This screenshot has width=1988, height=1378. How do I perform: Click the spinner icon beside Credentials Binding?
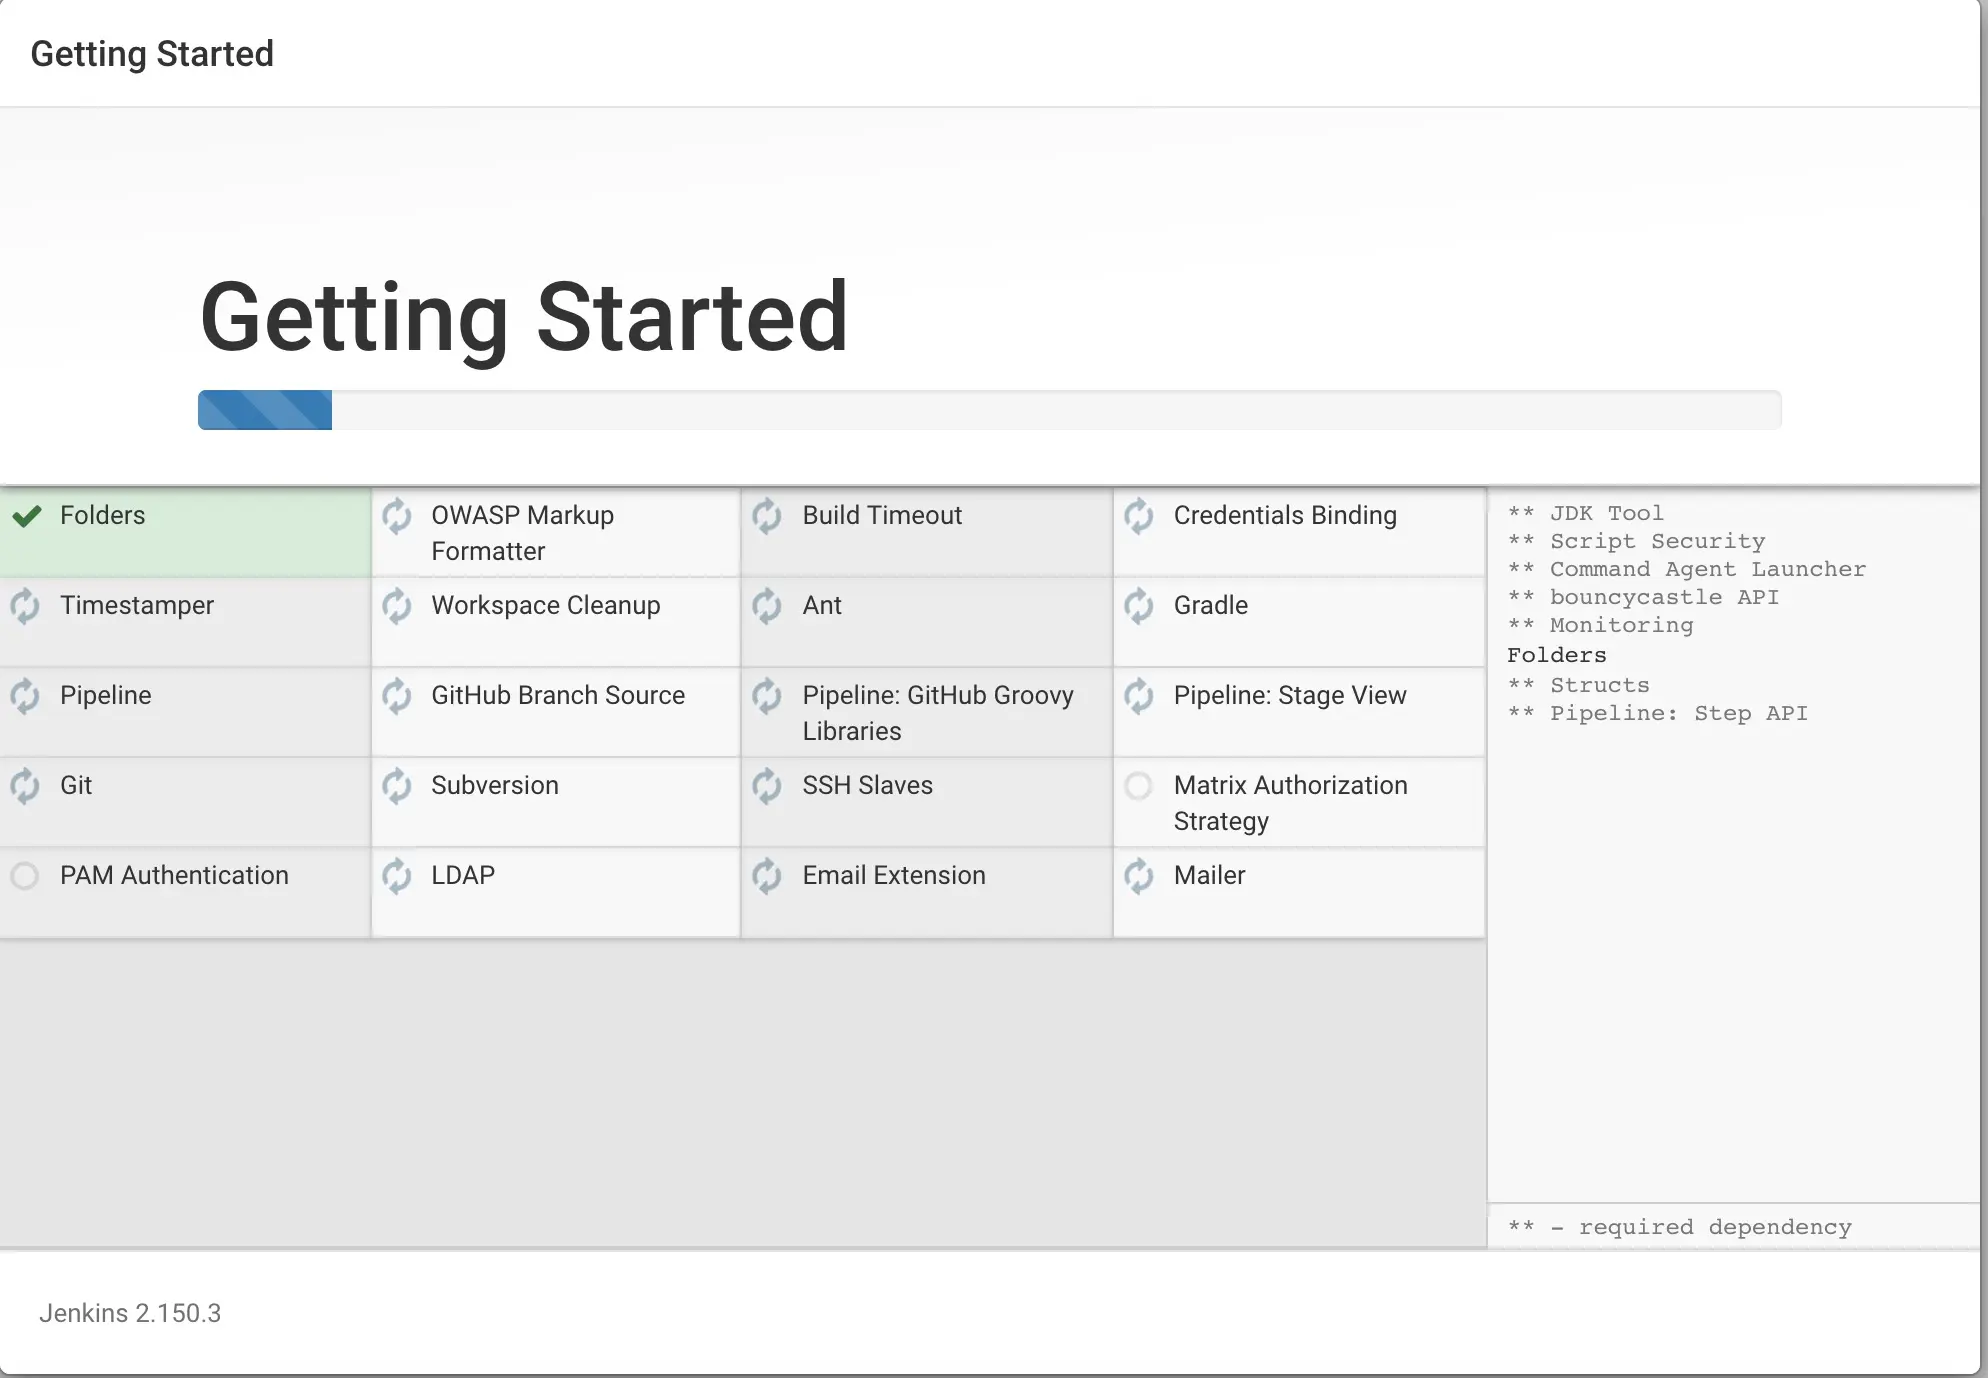point(1139,516)
